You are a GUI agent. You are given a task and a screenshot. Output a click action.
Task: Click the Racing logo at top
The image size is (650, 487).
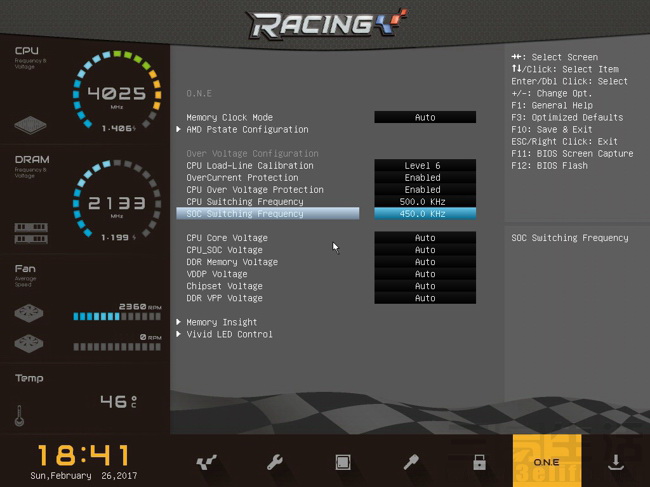click(x=327, y=24)
